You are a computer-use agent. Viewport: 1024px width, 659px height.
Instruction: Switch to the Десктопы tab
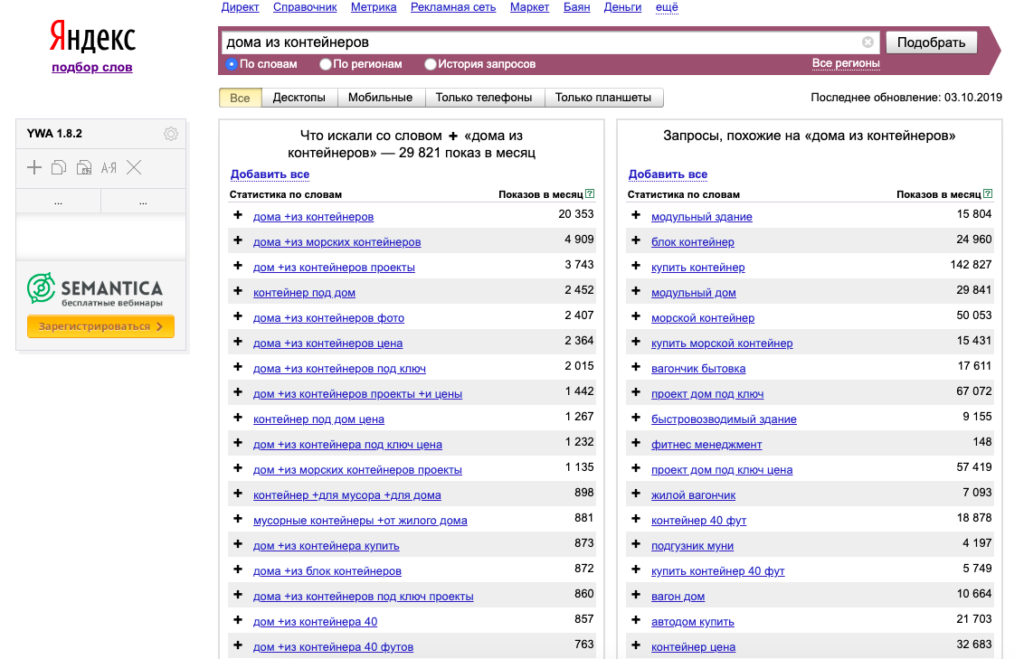tap(299, 97)
